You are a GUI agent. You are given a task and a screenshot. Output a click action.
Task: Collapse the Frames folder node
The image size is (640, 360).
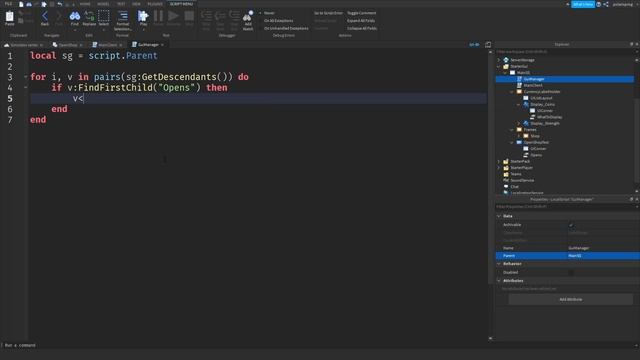[512, 130]
